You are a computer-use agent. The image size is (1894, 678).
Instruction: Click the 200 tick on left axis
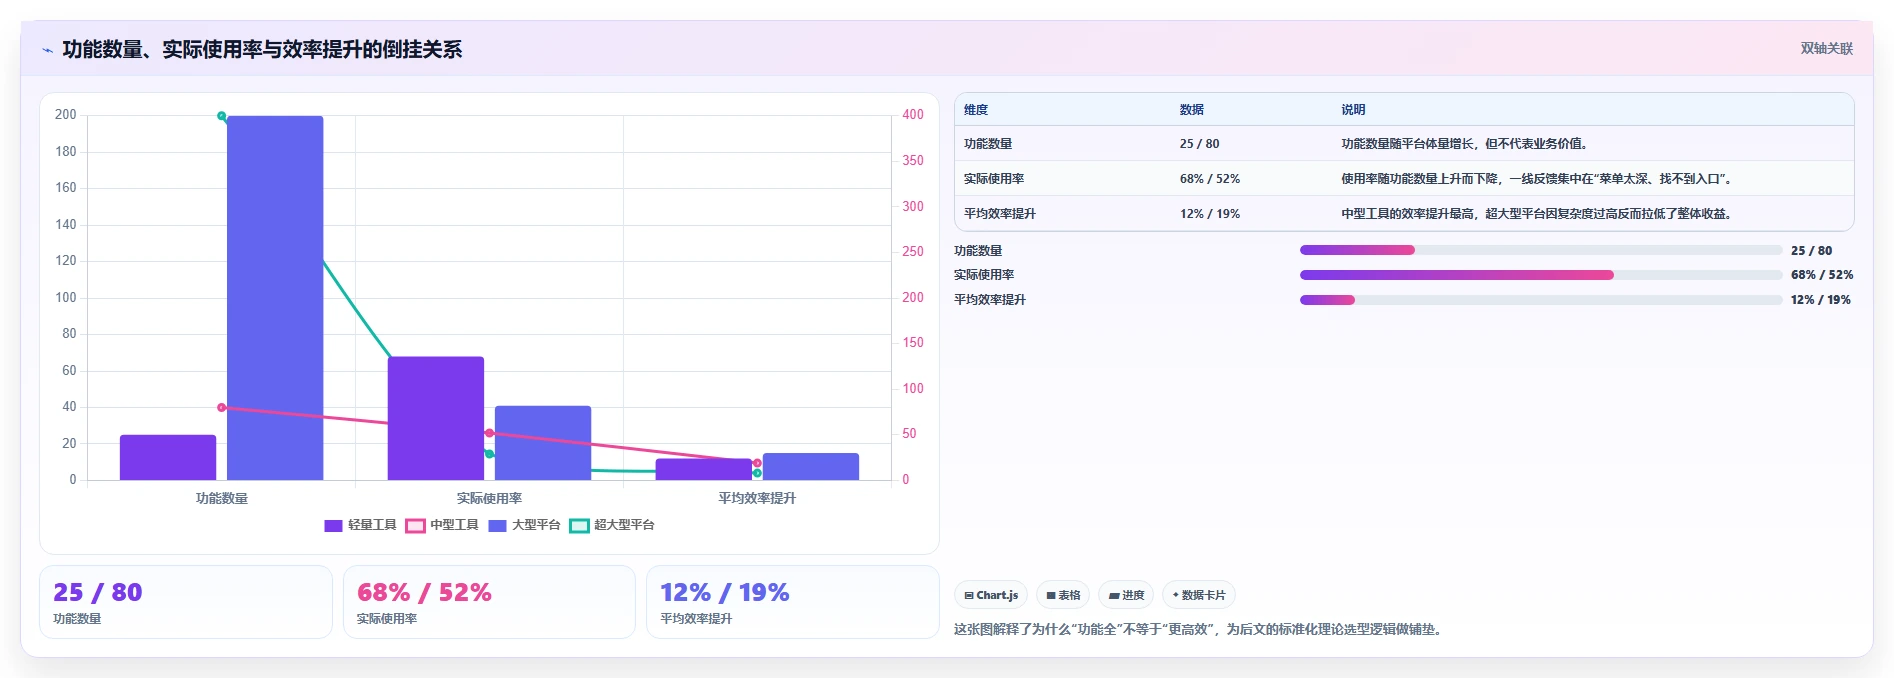(66, 115)
